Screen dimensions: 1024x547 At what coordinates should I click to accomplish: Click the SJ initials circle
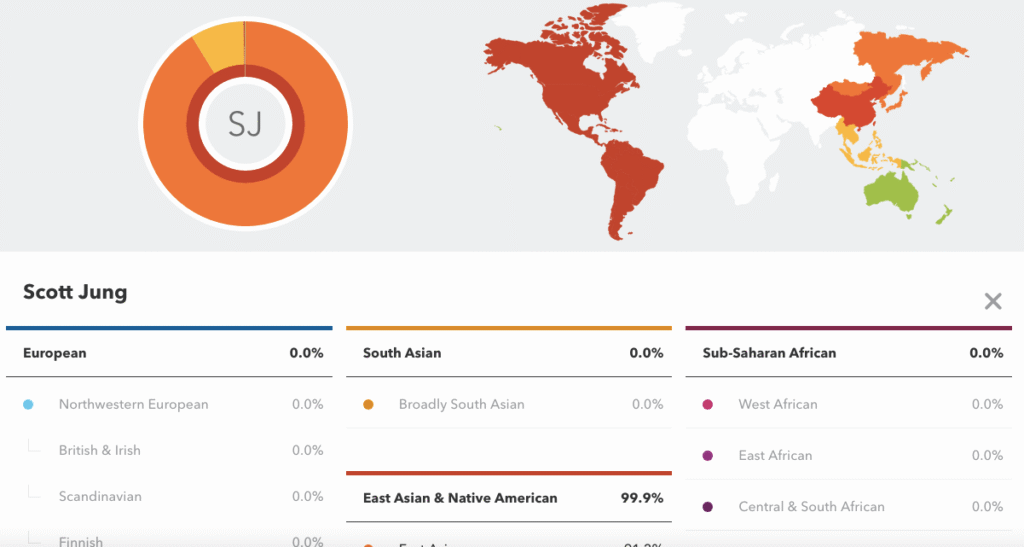coord(244,124)
